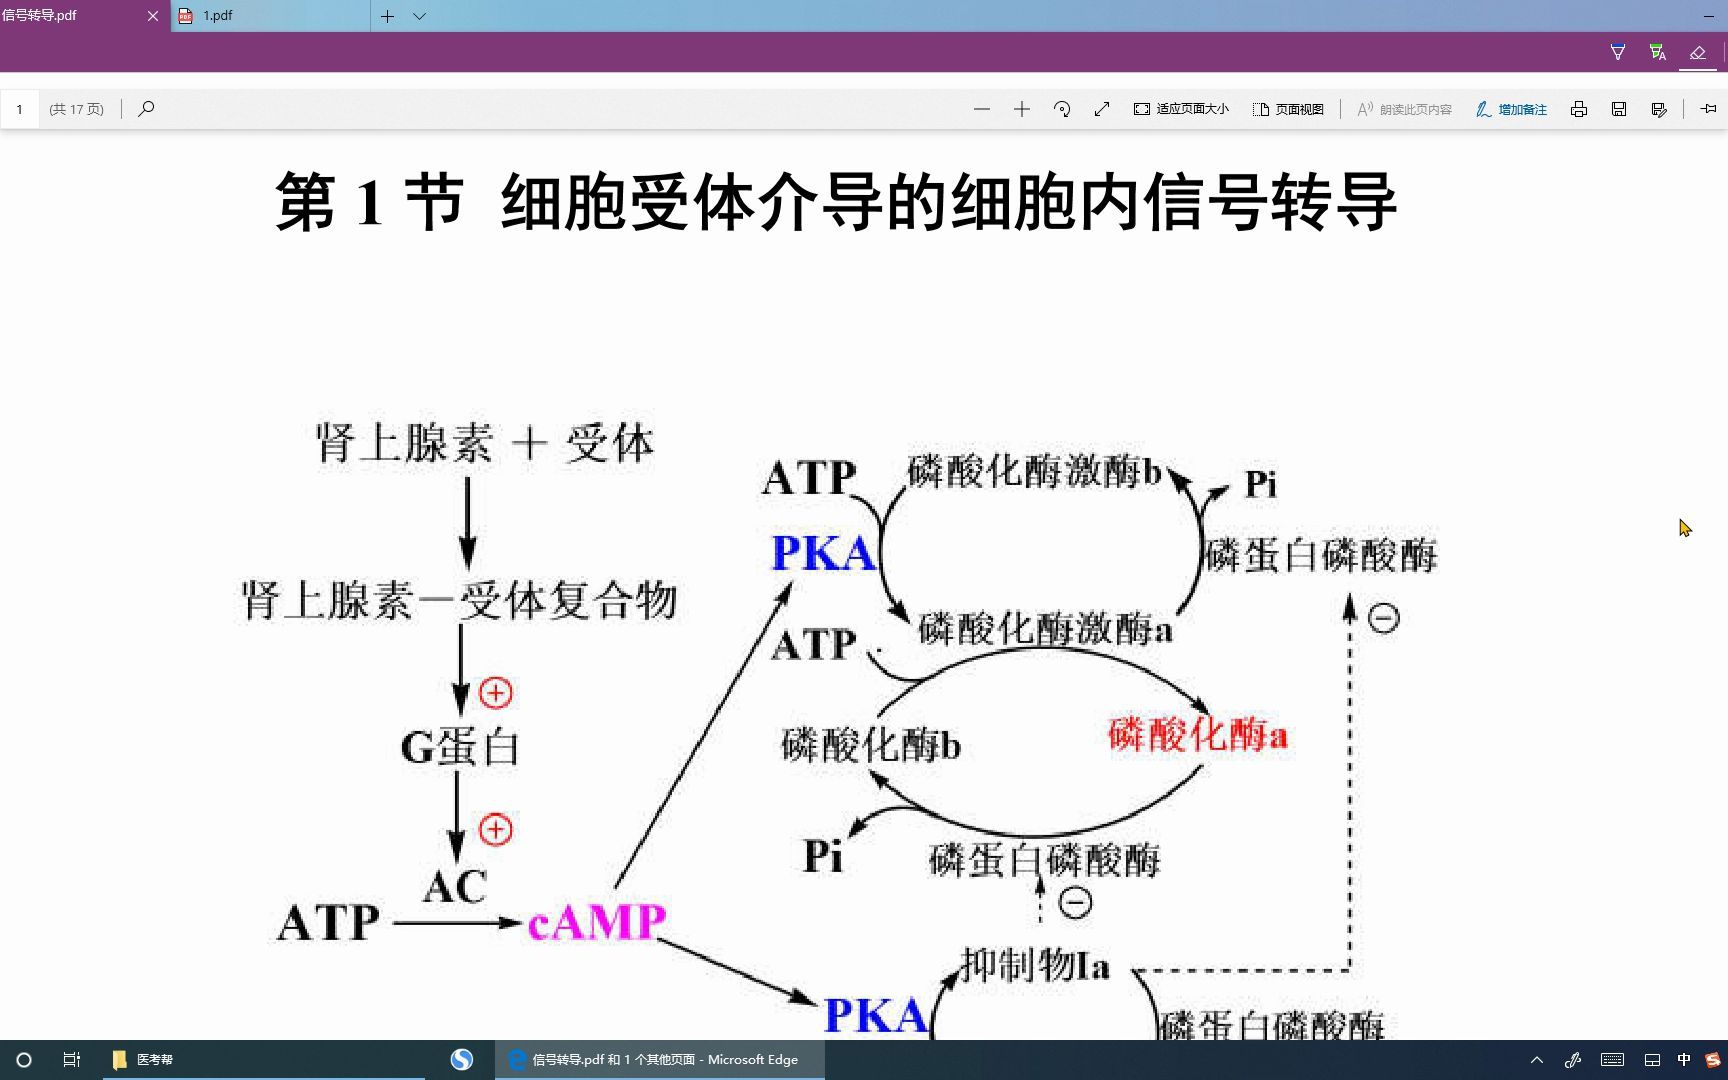This screenshot has height=1080, width=1728.
Task: Open the pen workspace tray icon
Action: tap(1573, 1060)
